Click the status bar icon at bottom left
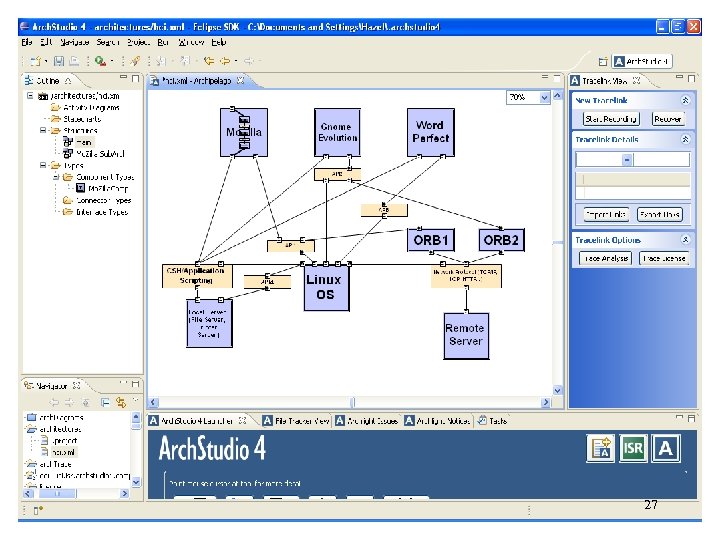This screenshot has height=540, width=720. (x=38, y=510)
